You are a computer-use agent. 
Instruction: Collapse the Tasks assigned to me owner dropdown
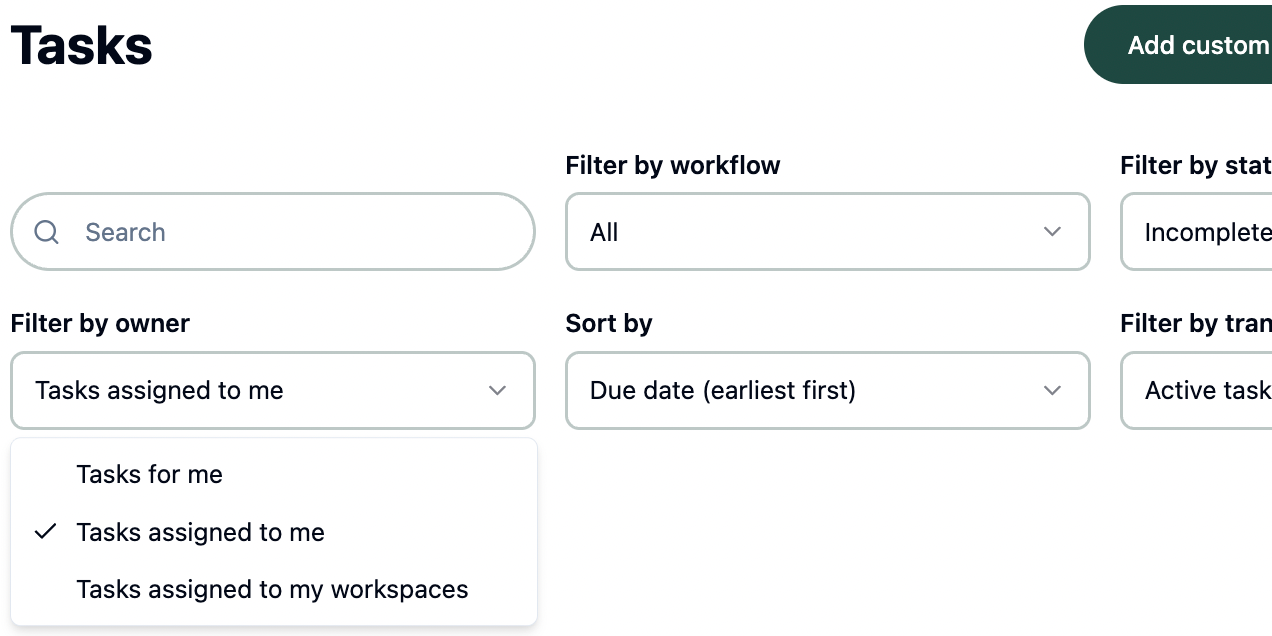pos(272,390)
